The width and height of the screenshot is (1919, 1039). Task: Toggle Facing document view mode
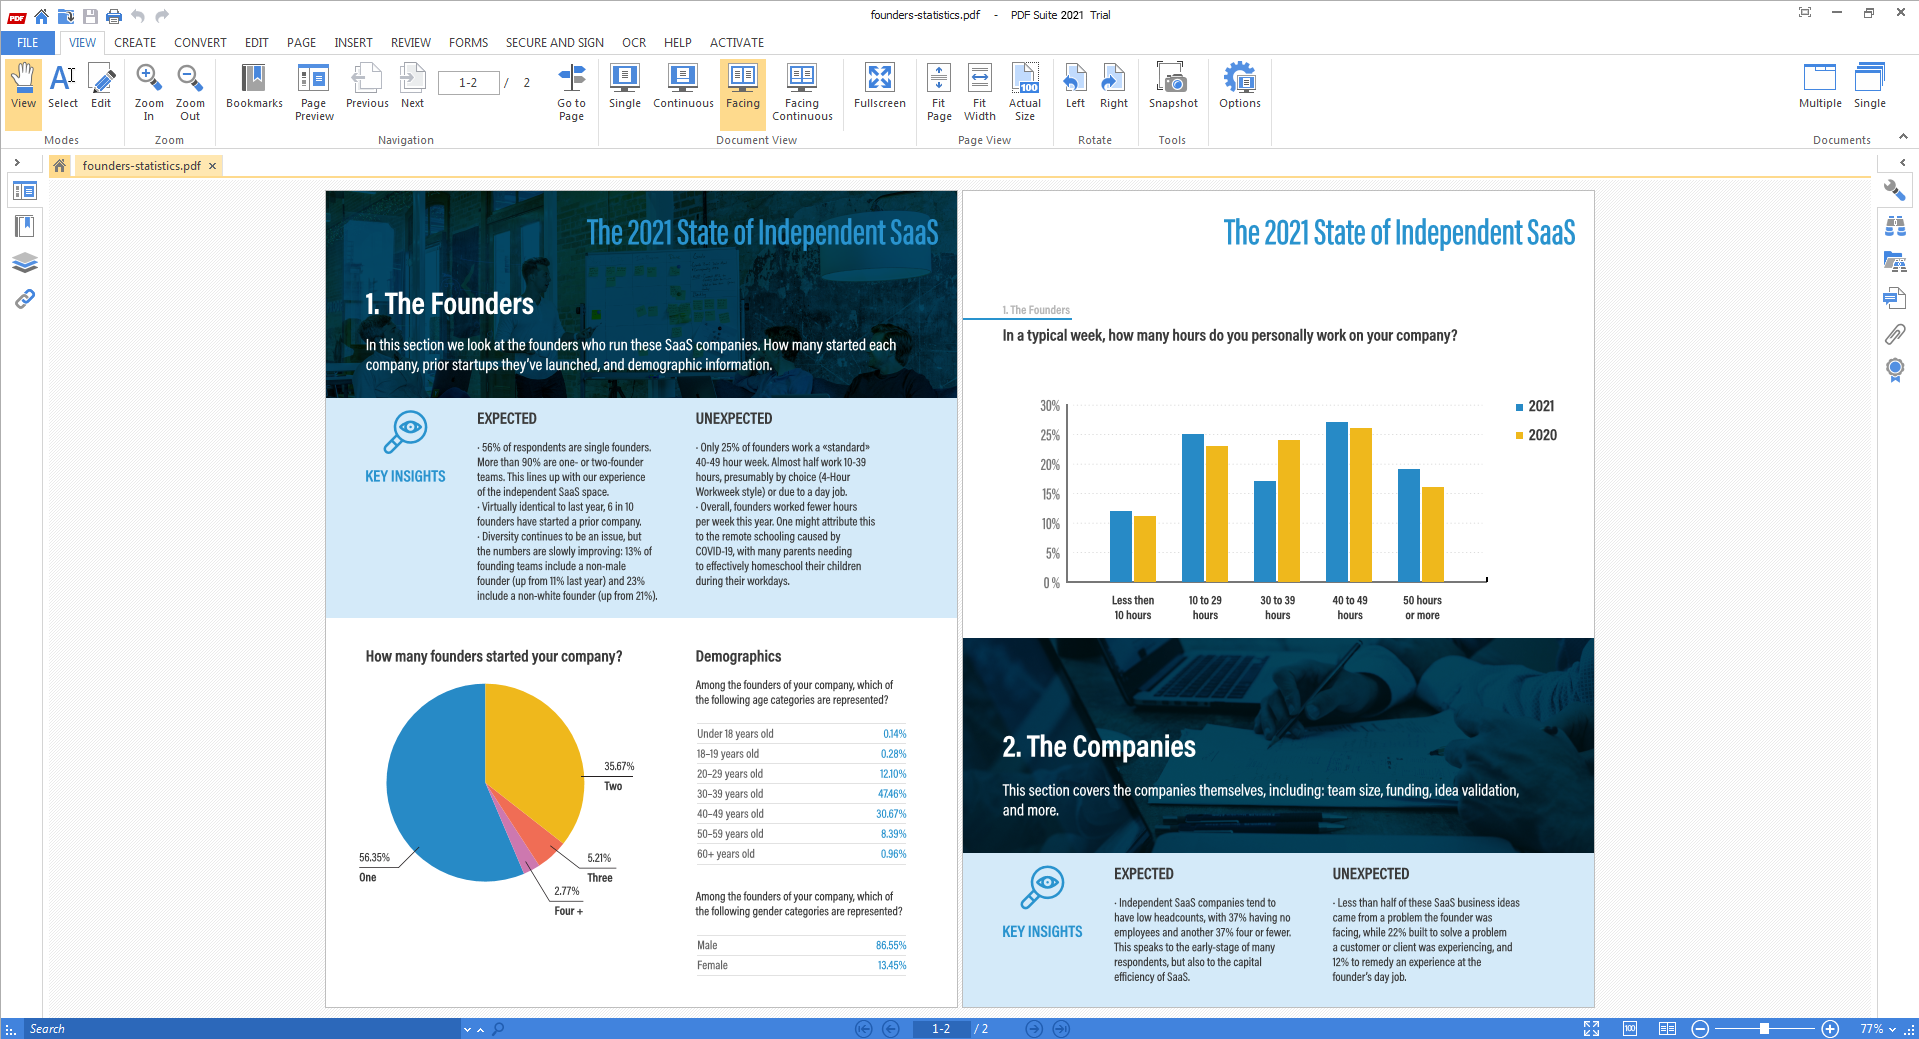[742, 90]
